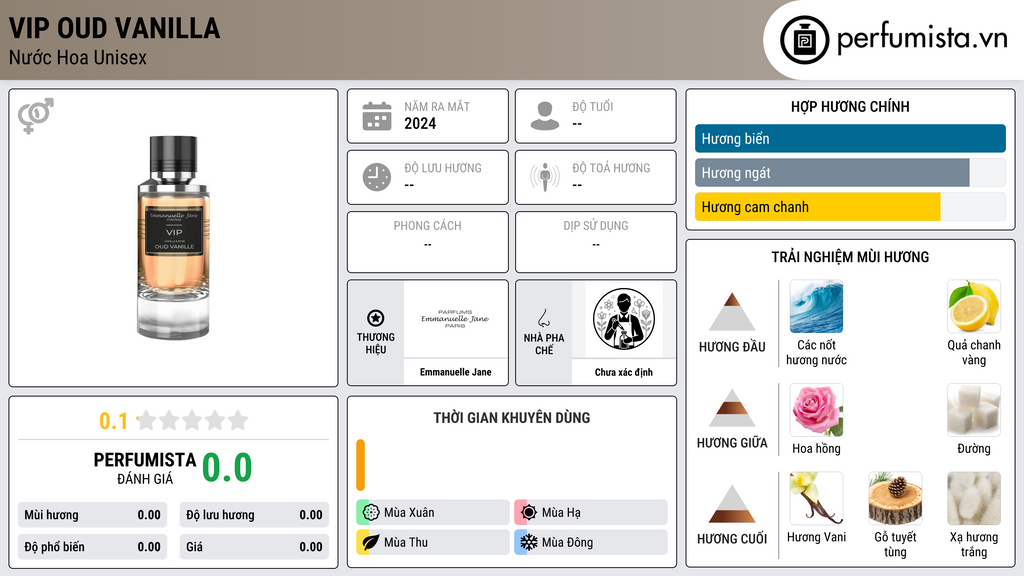This screenshot has width=1024, height=576.
Task: Click the VIP Oud Vanilla bottle image
Action: pyautogui.click(x=173, y=237)
